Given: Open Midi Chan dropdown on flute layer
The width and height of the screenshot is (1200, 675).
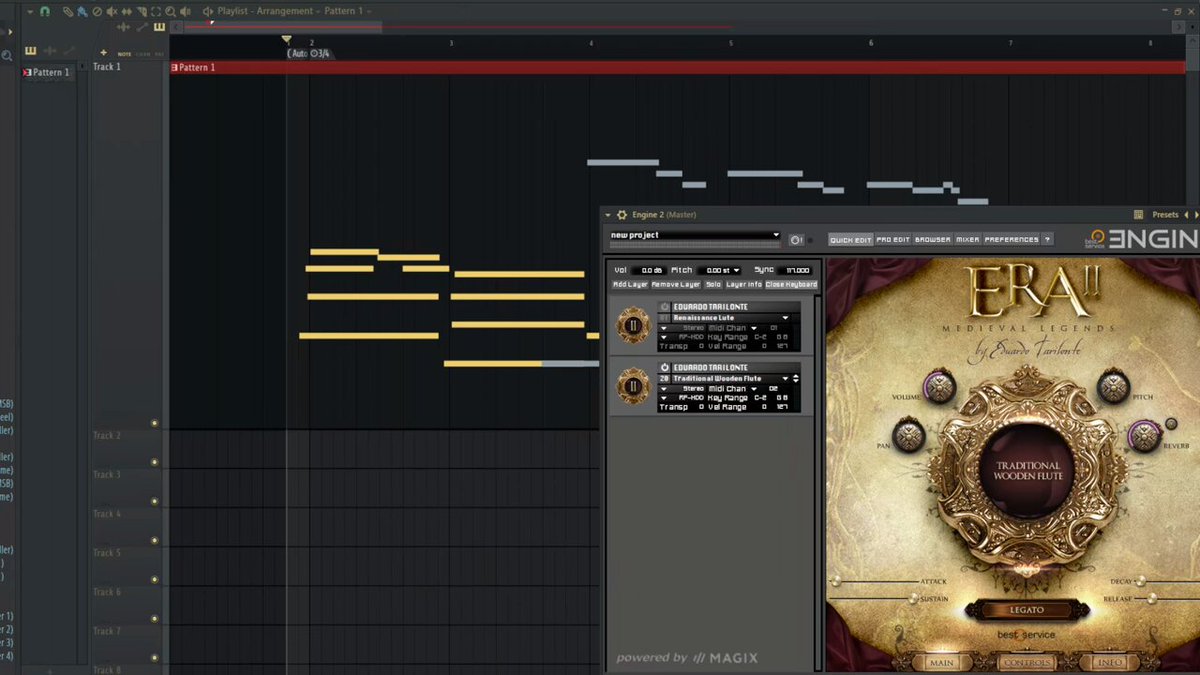Looking at the screenshot, I should (x=754, y=389).
